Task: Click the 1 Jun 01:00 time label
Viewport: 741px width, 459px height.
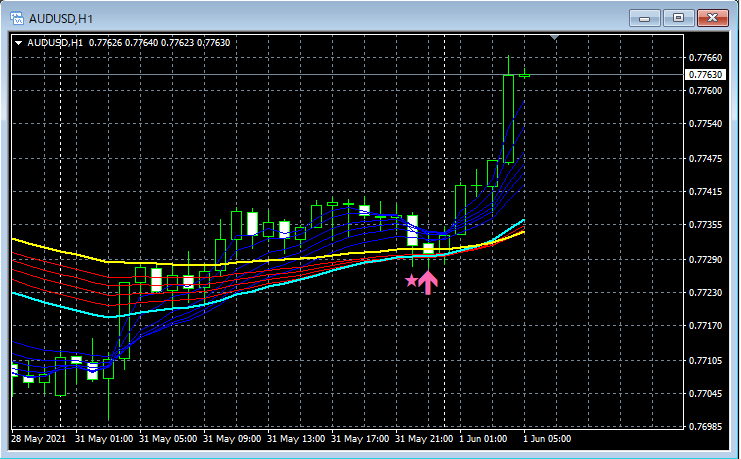Action: 483,439
